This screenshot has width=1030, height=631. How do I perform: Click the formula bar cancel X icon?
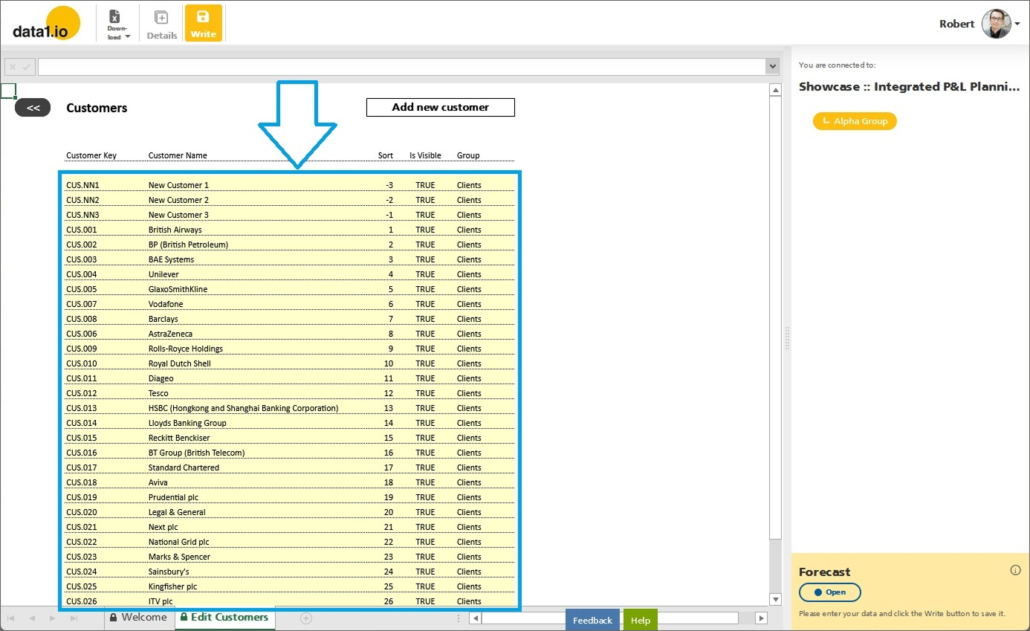tap(12, 67)
